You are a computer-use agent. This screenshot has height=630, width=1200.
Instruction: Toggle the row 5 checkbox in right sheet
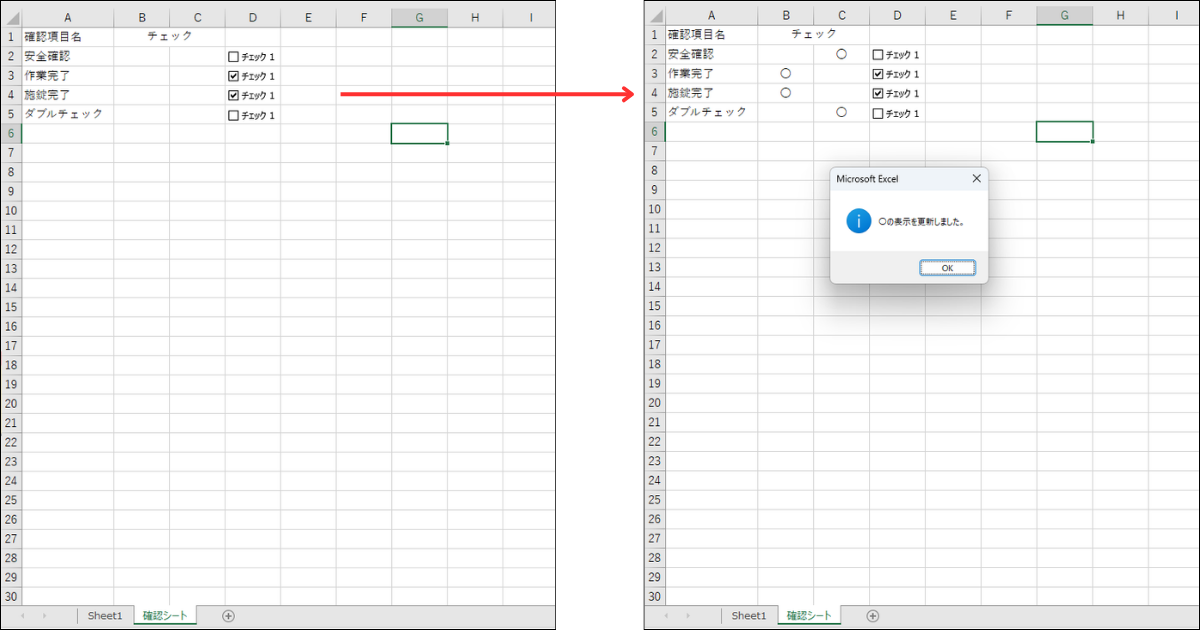point(878,113)
